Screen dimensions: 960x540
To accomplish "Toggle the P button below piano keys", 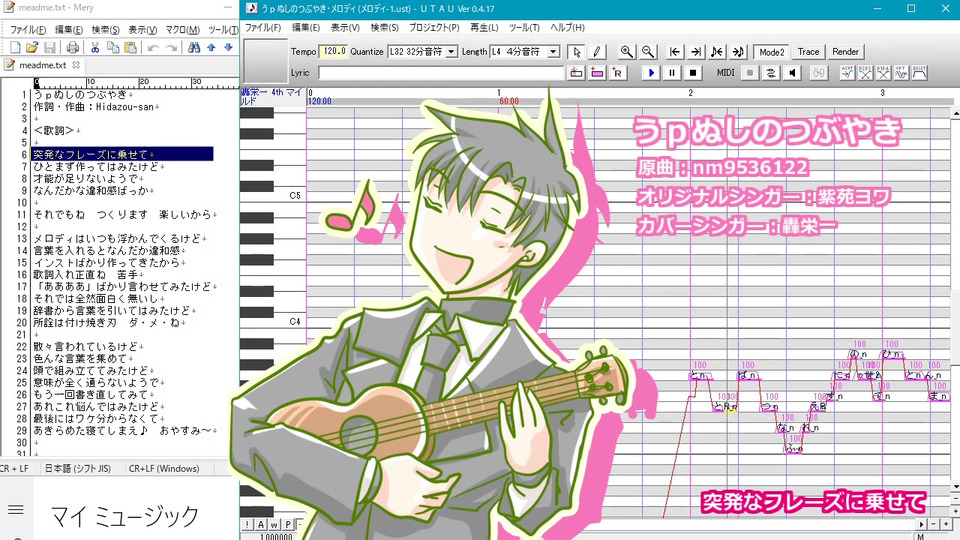I will (x=288, y=525).
